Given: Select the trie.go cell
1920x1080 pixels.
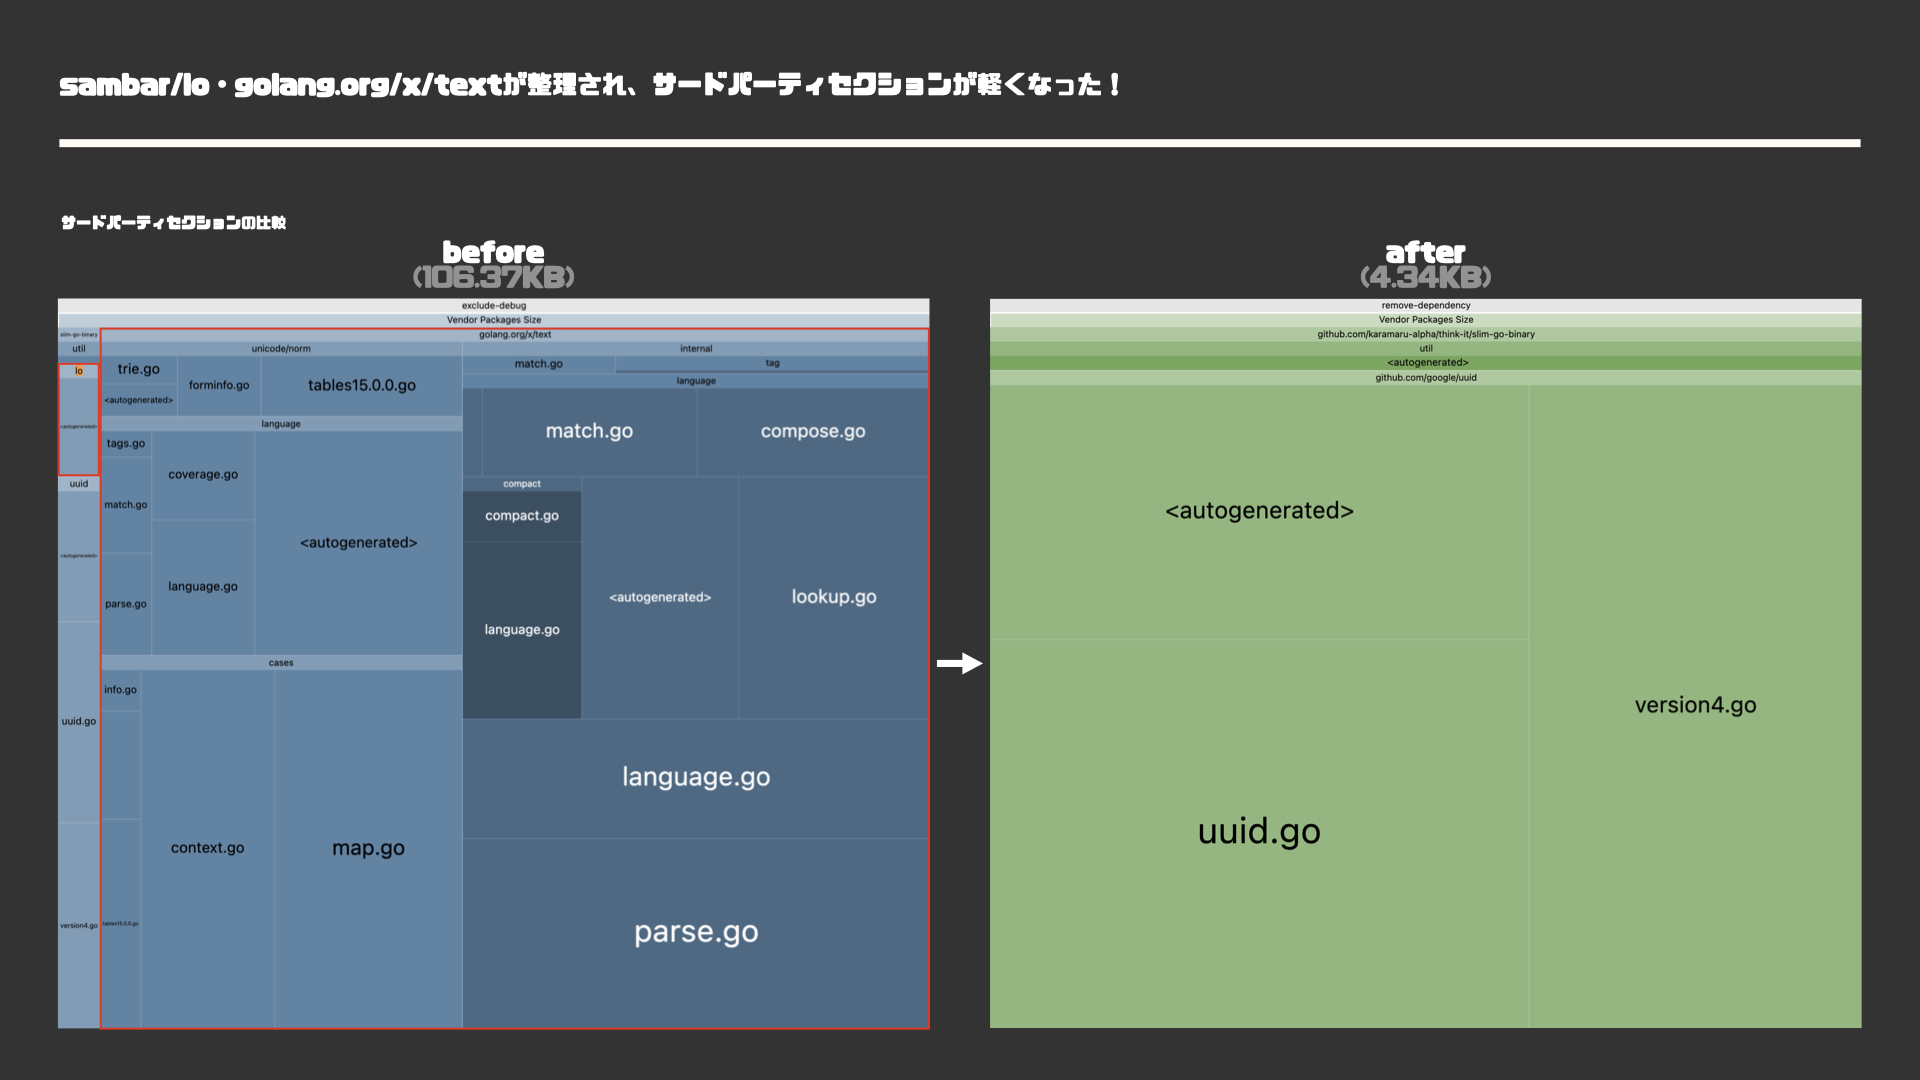Looking at the screenshot, I should (x=138, y=369).
